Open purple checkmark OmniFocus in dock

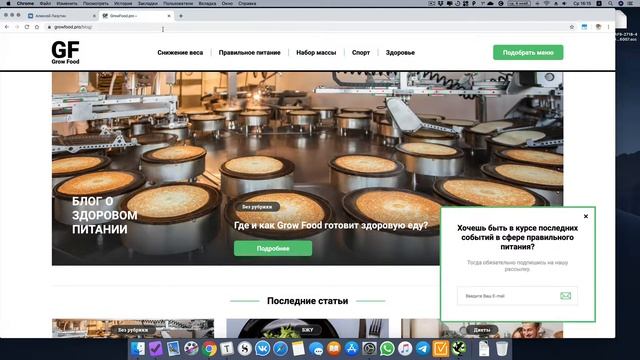tap(156, 349)
